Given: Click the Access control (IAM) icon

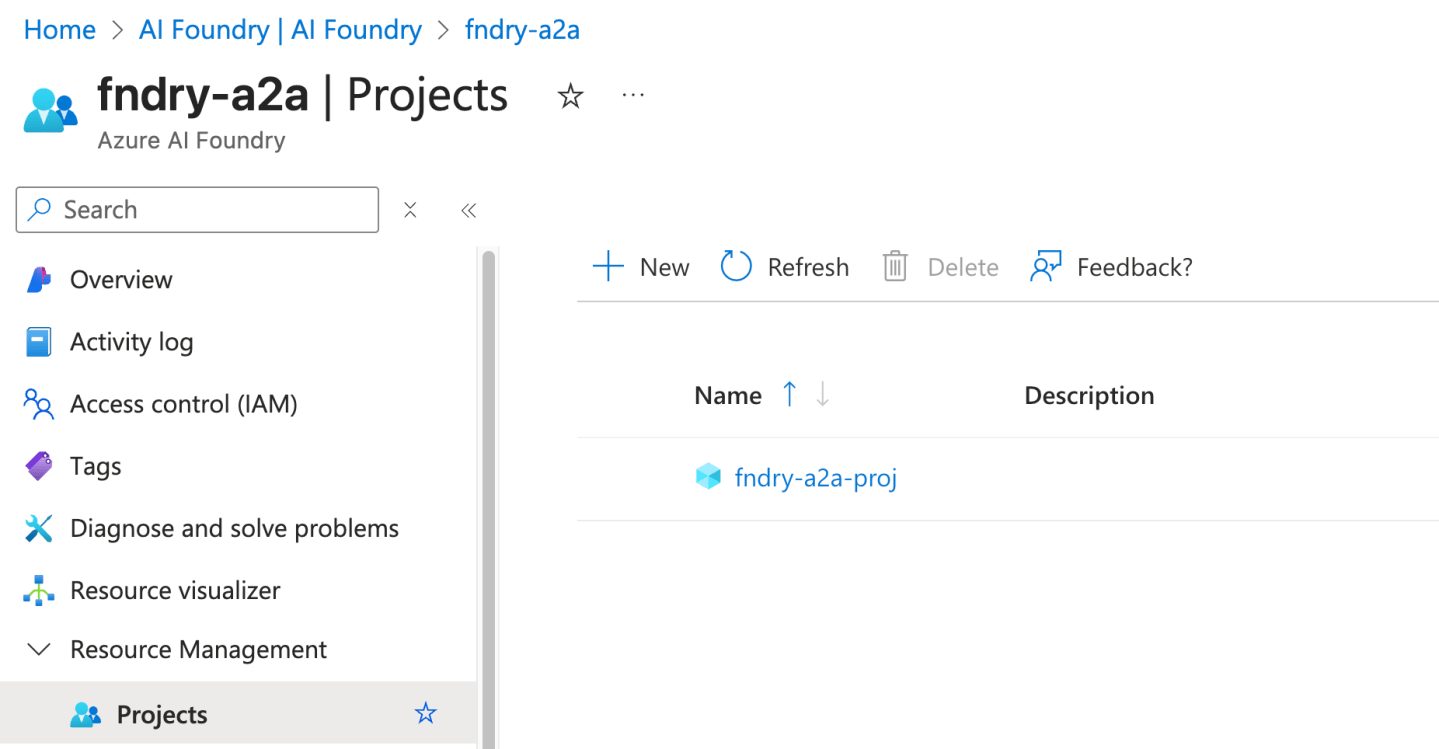Looking at the screenshot, I should tap(37, 404).
